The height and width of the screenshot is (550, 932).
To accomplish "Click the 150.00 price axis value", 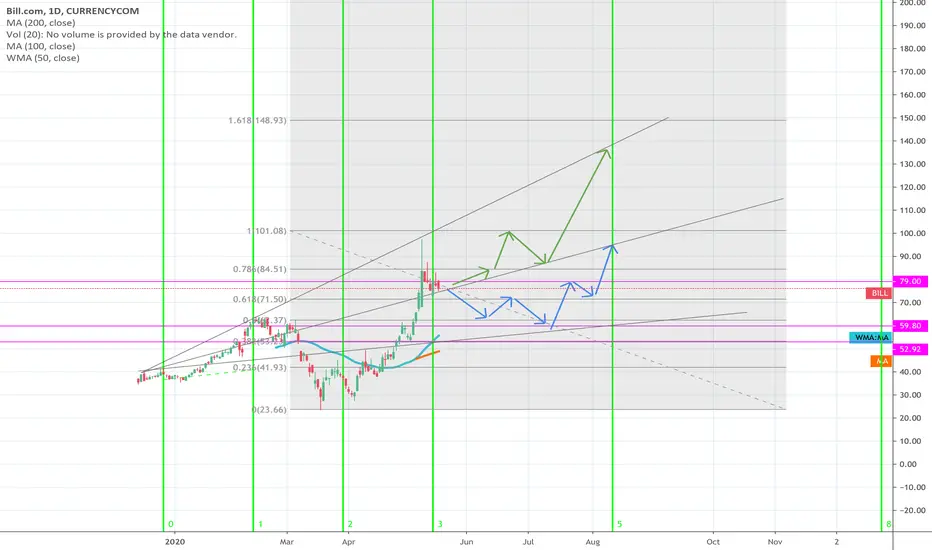I will pos(913,118).
